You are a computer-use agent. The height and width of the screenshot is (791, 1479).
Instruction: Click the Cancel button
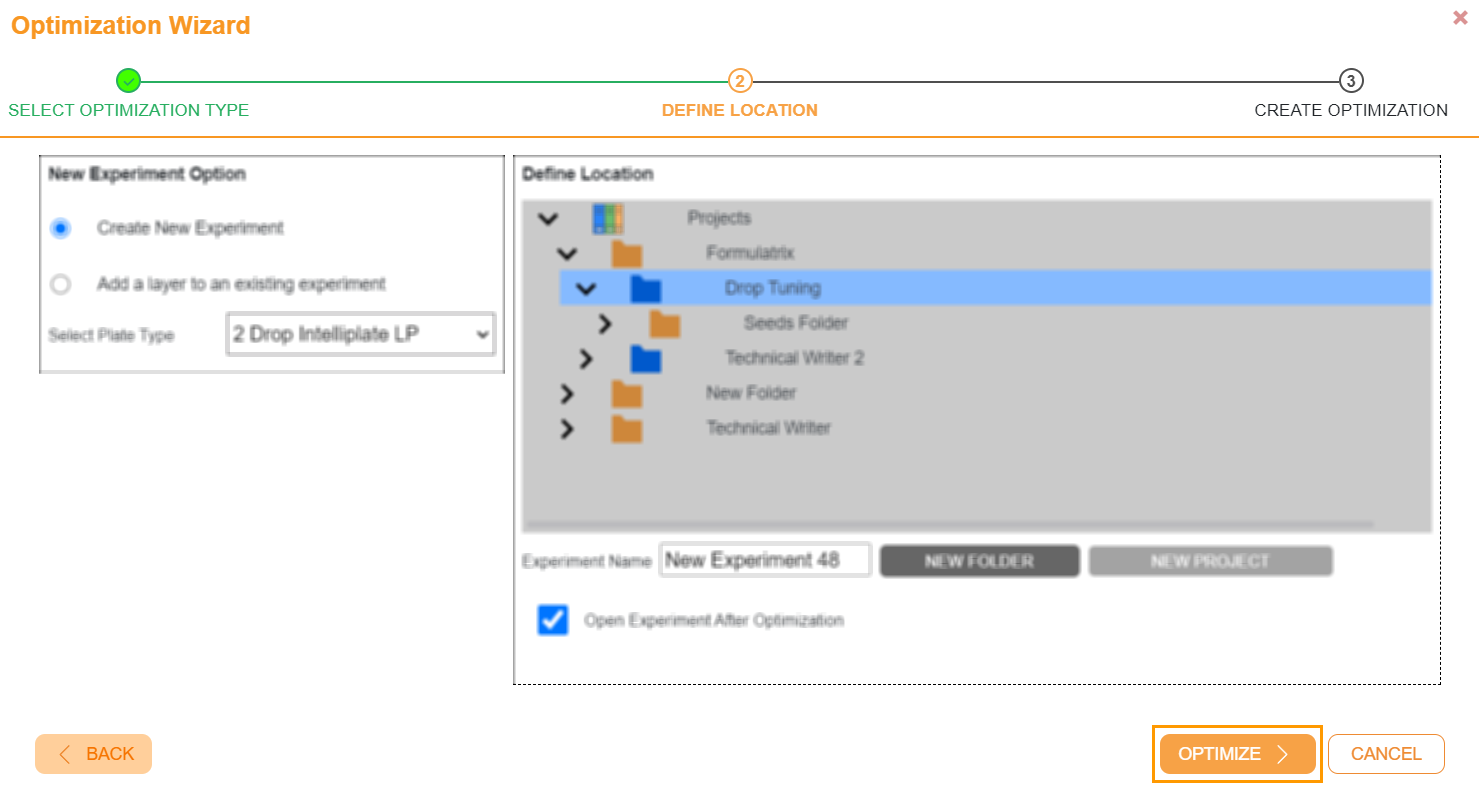pyautogui.click(x=1386, y=754)
